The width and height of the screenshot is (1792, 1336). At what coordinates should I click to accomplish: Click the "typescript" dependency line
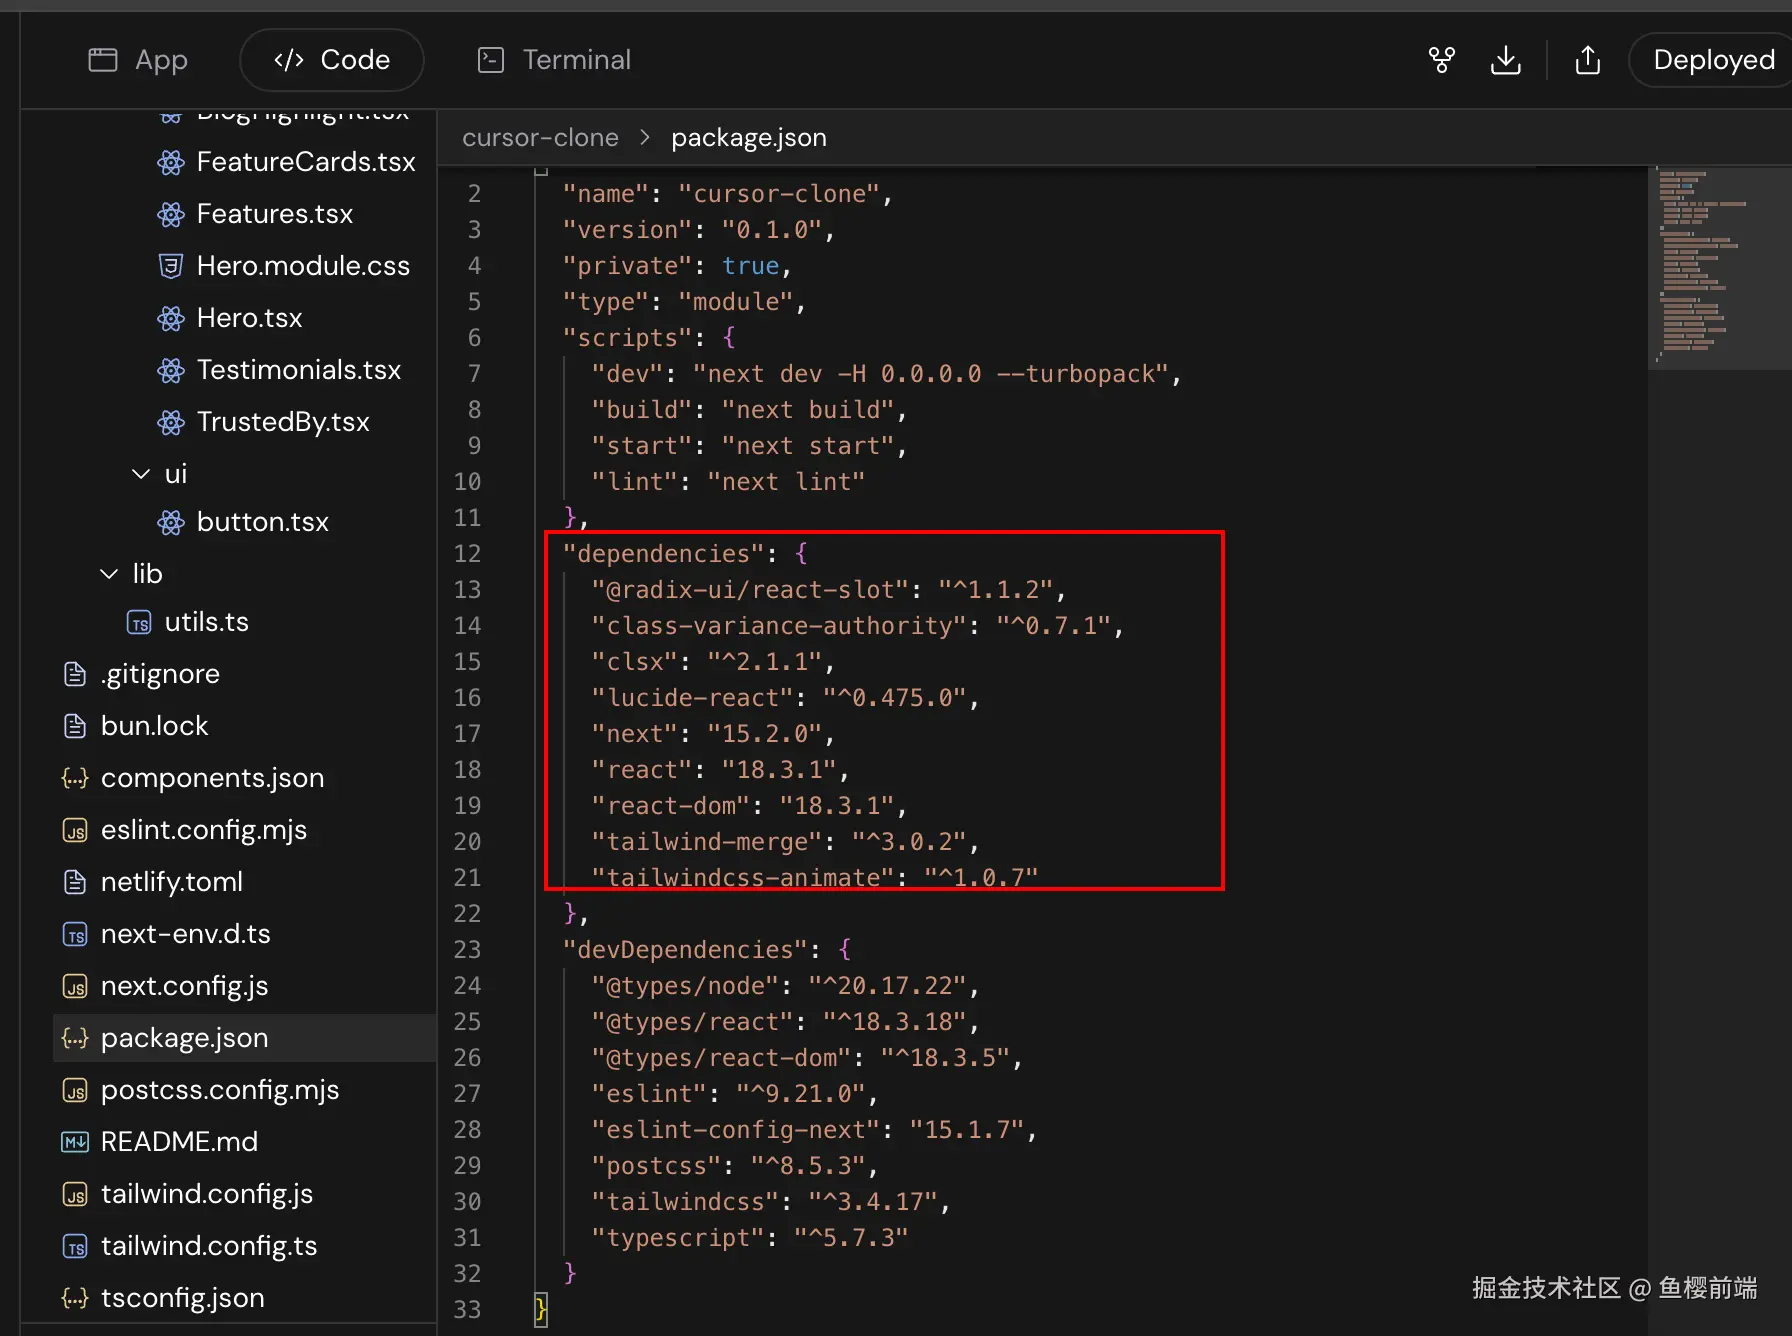[750, 1238]
